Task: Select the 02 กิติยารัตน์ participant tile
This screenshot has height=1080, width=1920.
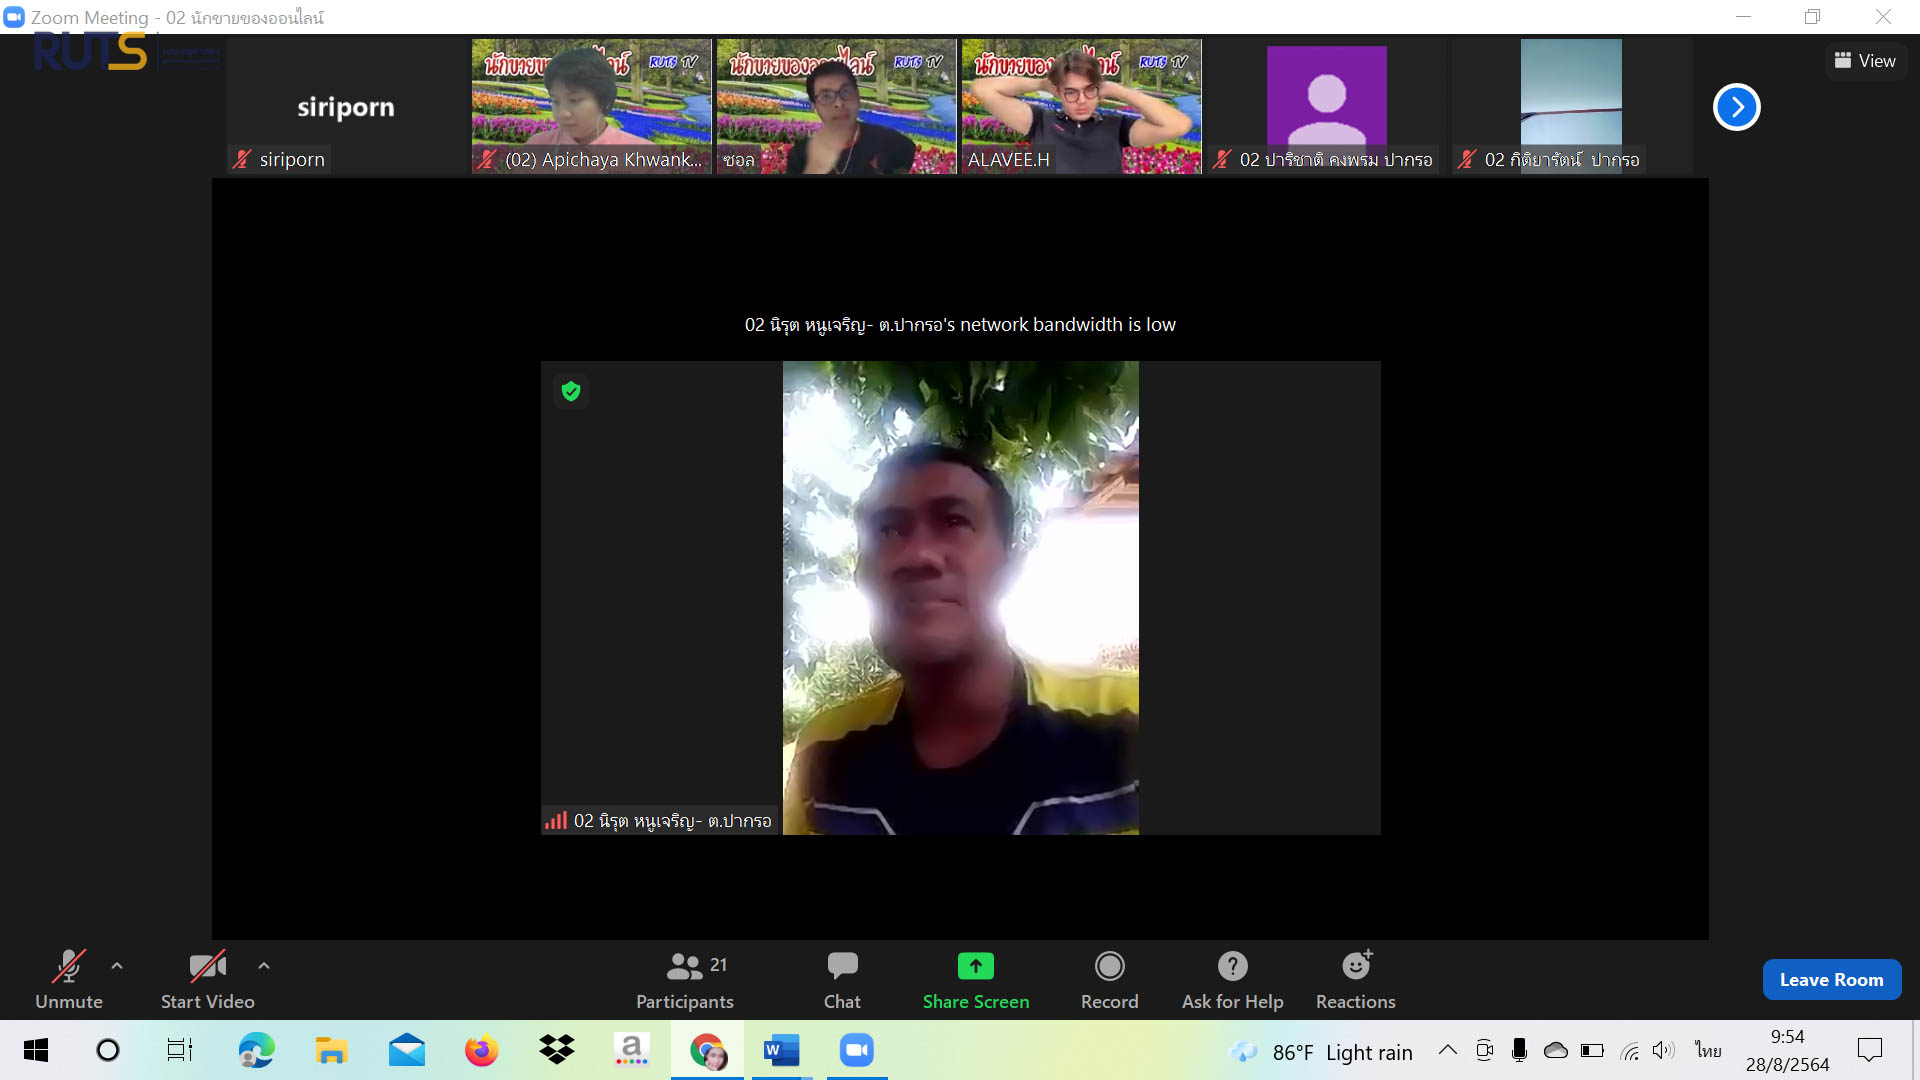Action: [x=1572, y=107]
